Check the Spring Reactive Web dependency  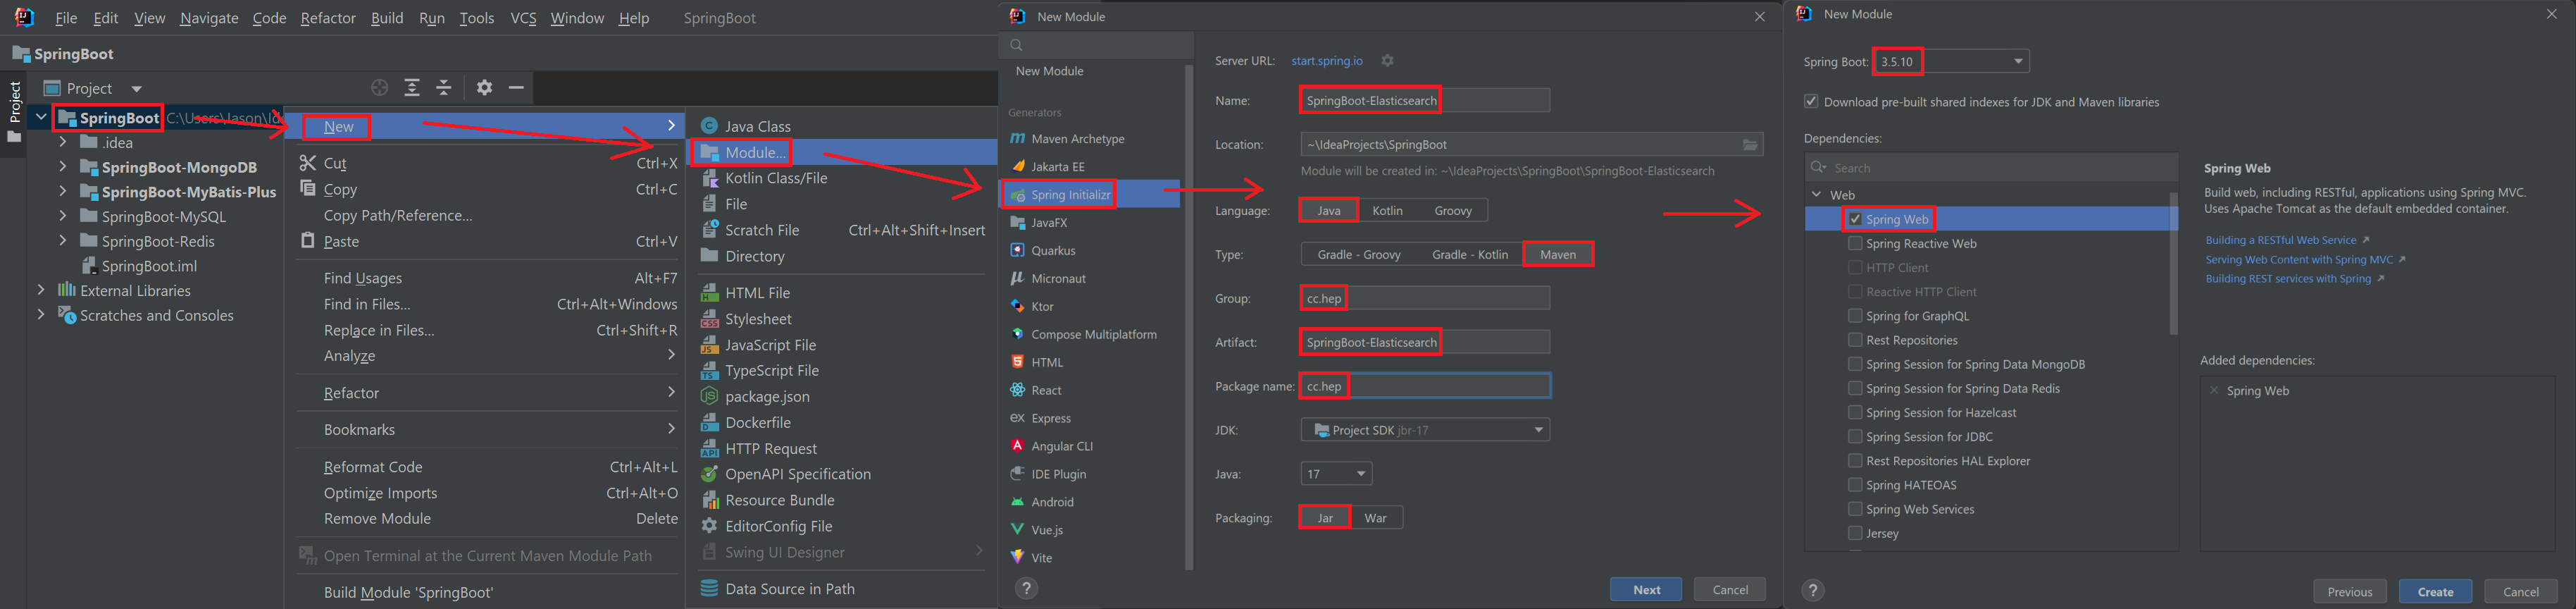coord(1855,244)
